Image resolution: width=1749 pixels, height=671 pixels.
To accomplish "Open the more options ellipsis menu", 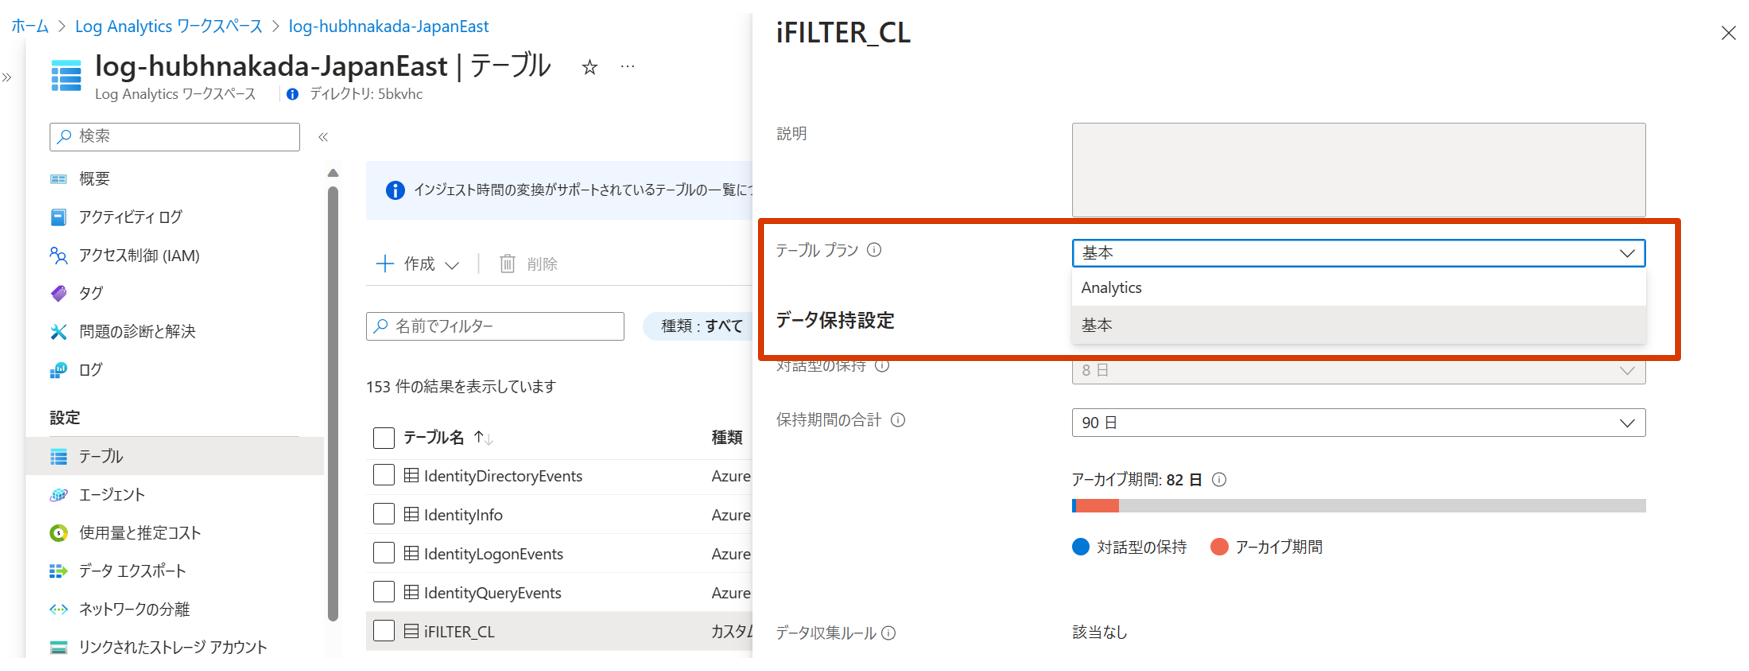I will pyautogui.click(x=627, y=66).
